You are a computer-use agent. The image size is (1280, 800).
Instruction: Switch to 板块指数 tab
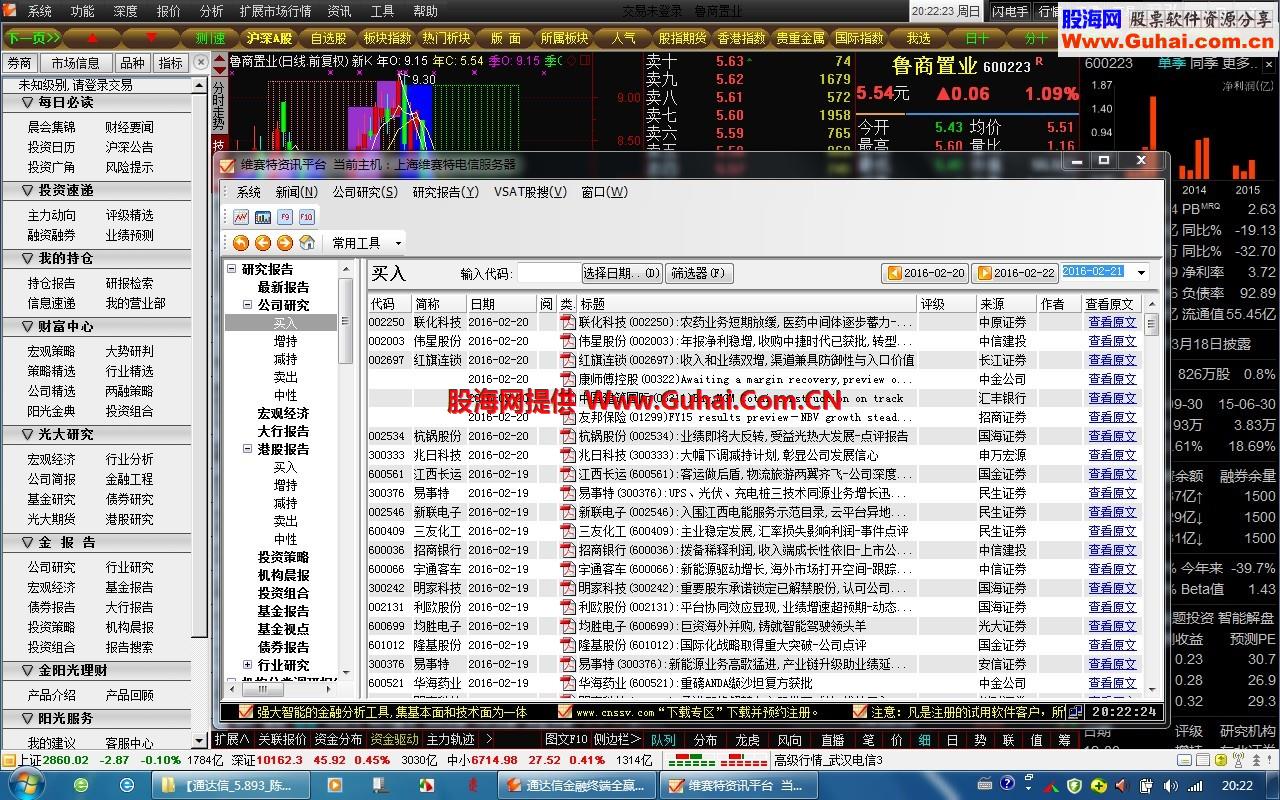click(387, 38)
